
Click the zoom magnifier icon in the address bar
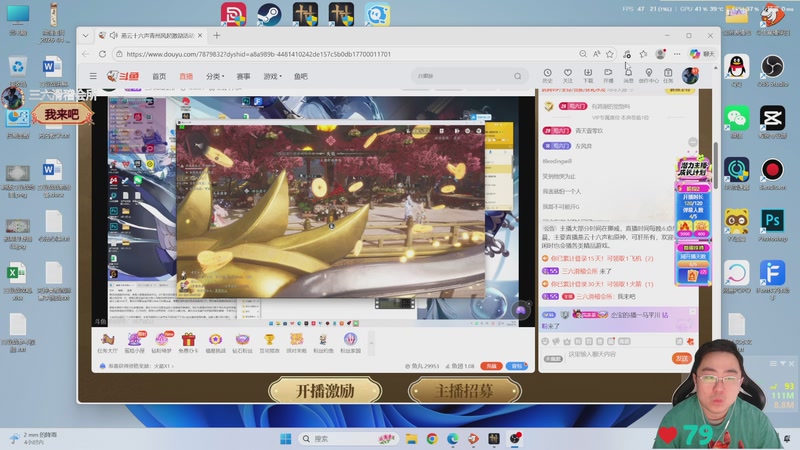click(583, 54)
